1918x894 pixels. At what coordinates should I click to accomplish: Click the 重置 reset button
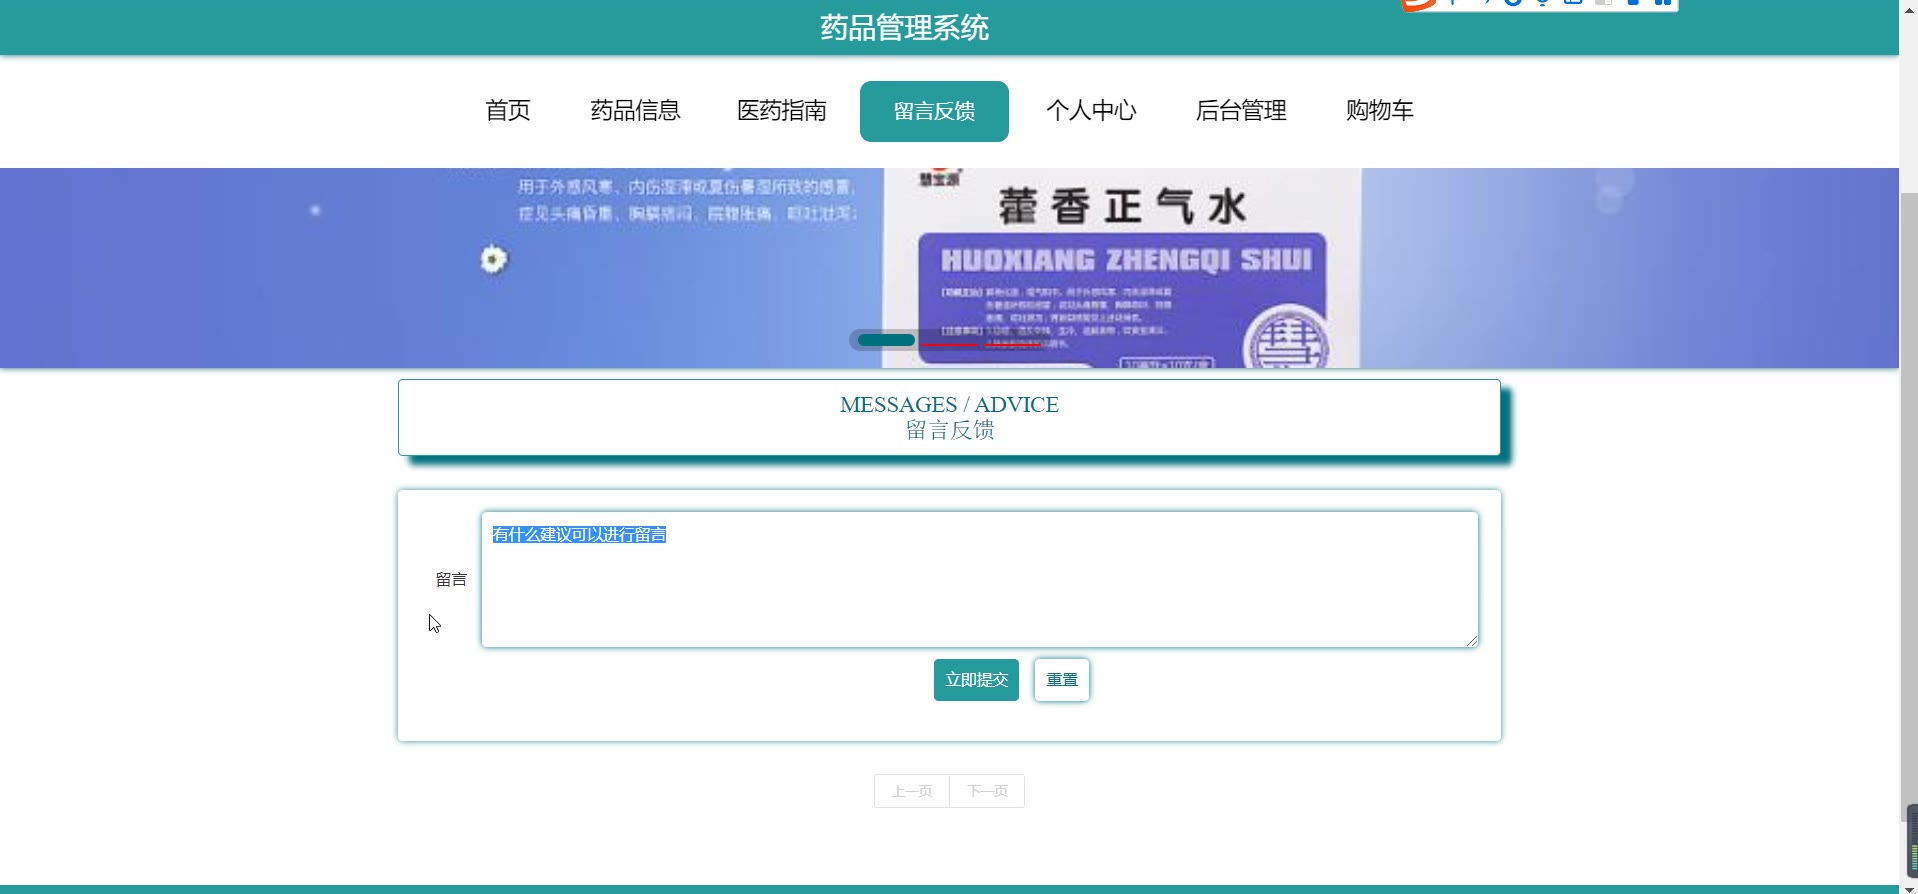[1062, 680]
